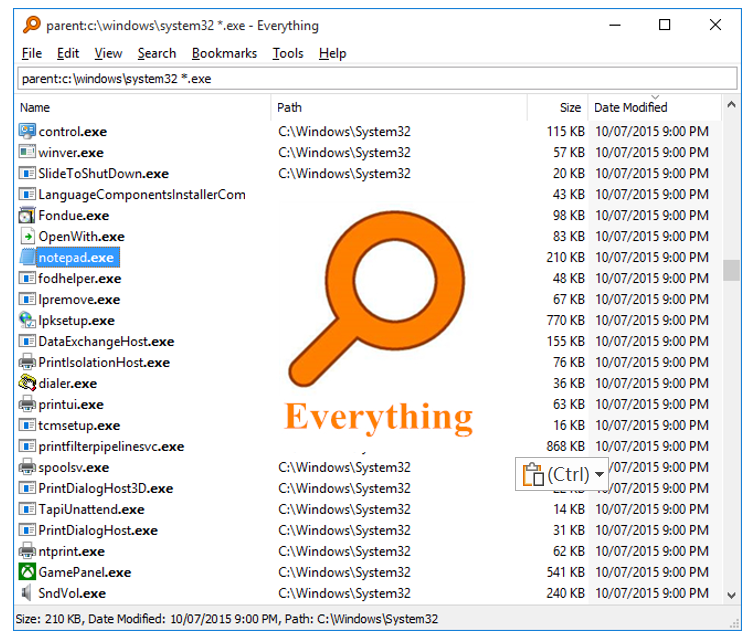Open the View menu
This screenshot has width=756, height=639.
[108, 53]
